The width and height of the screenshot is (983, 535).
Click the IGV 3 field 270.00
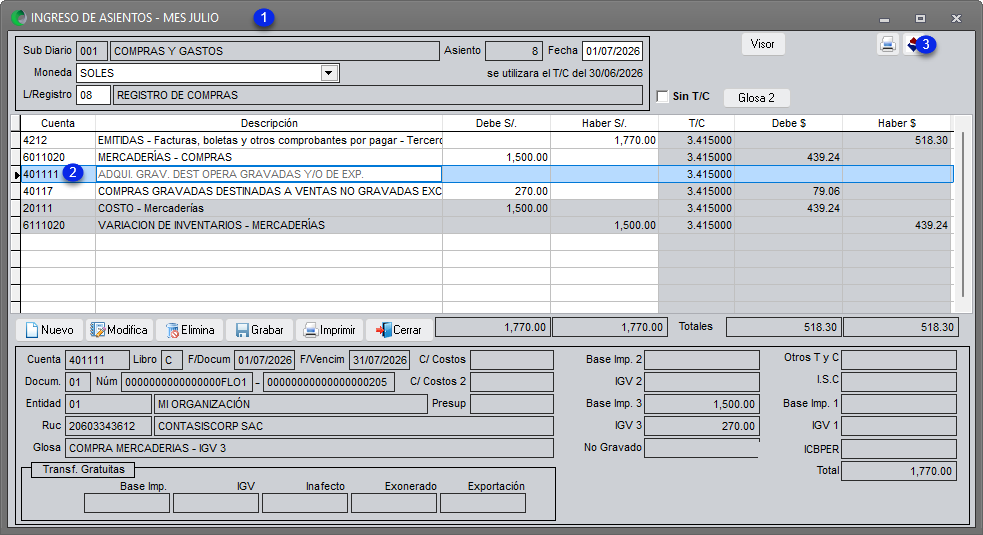pyautogui.click(x=702, y=426)
